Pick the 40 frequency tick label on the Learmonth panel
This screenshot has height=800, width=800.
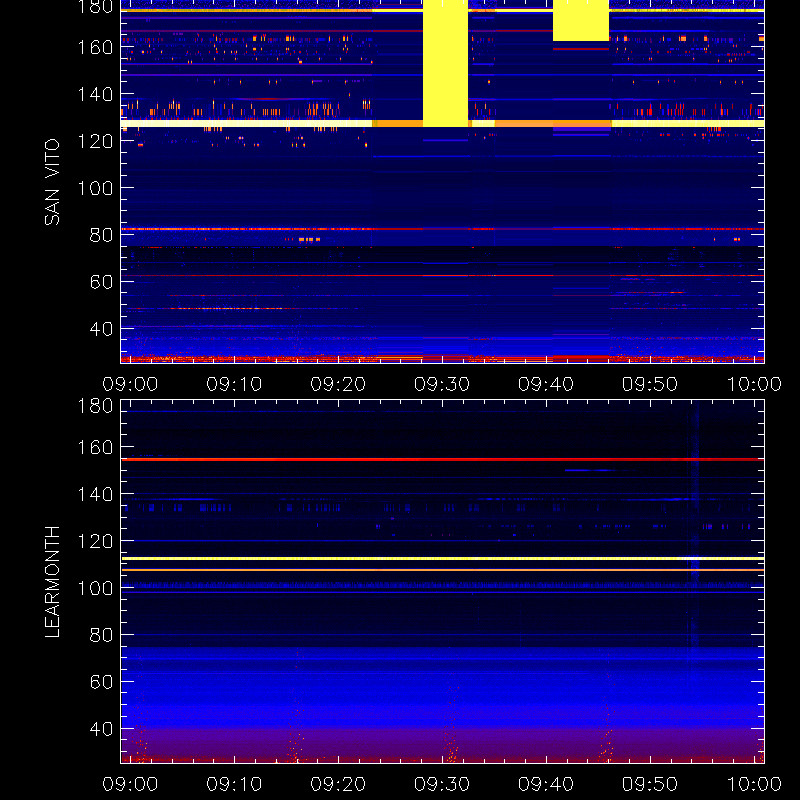pos(101,729)
